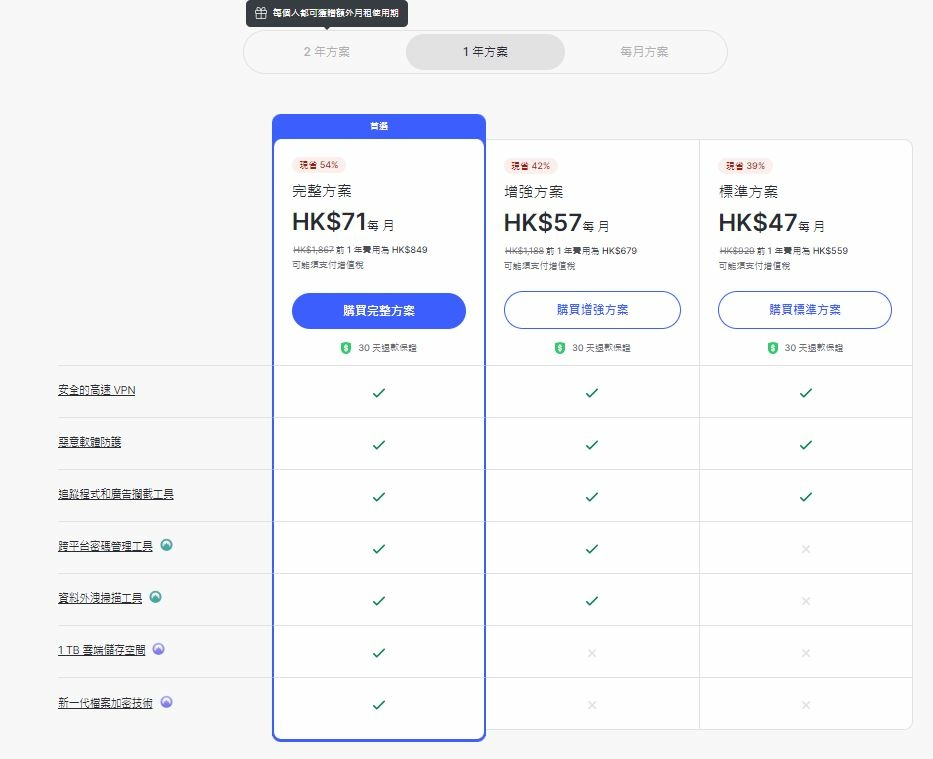Image resolution: width=933 pixels, height=759 pixels.
Task: Click the 現省 54% discount badge
Action: tap(319, 165)
